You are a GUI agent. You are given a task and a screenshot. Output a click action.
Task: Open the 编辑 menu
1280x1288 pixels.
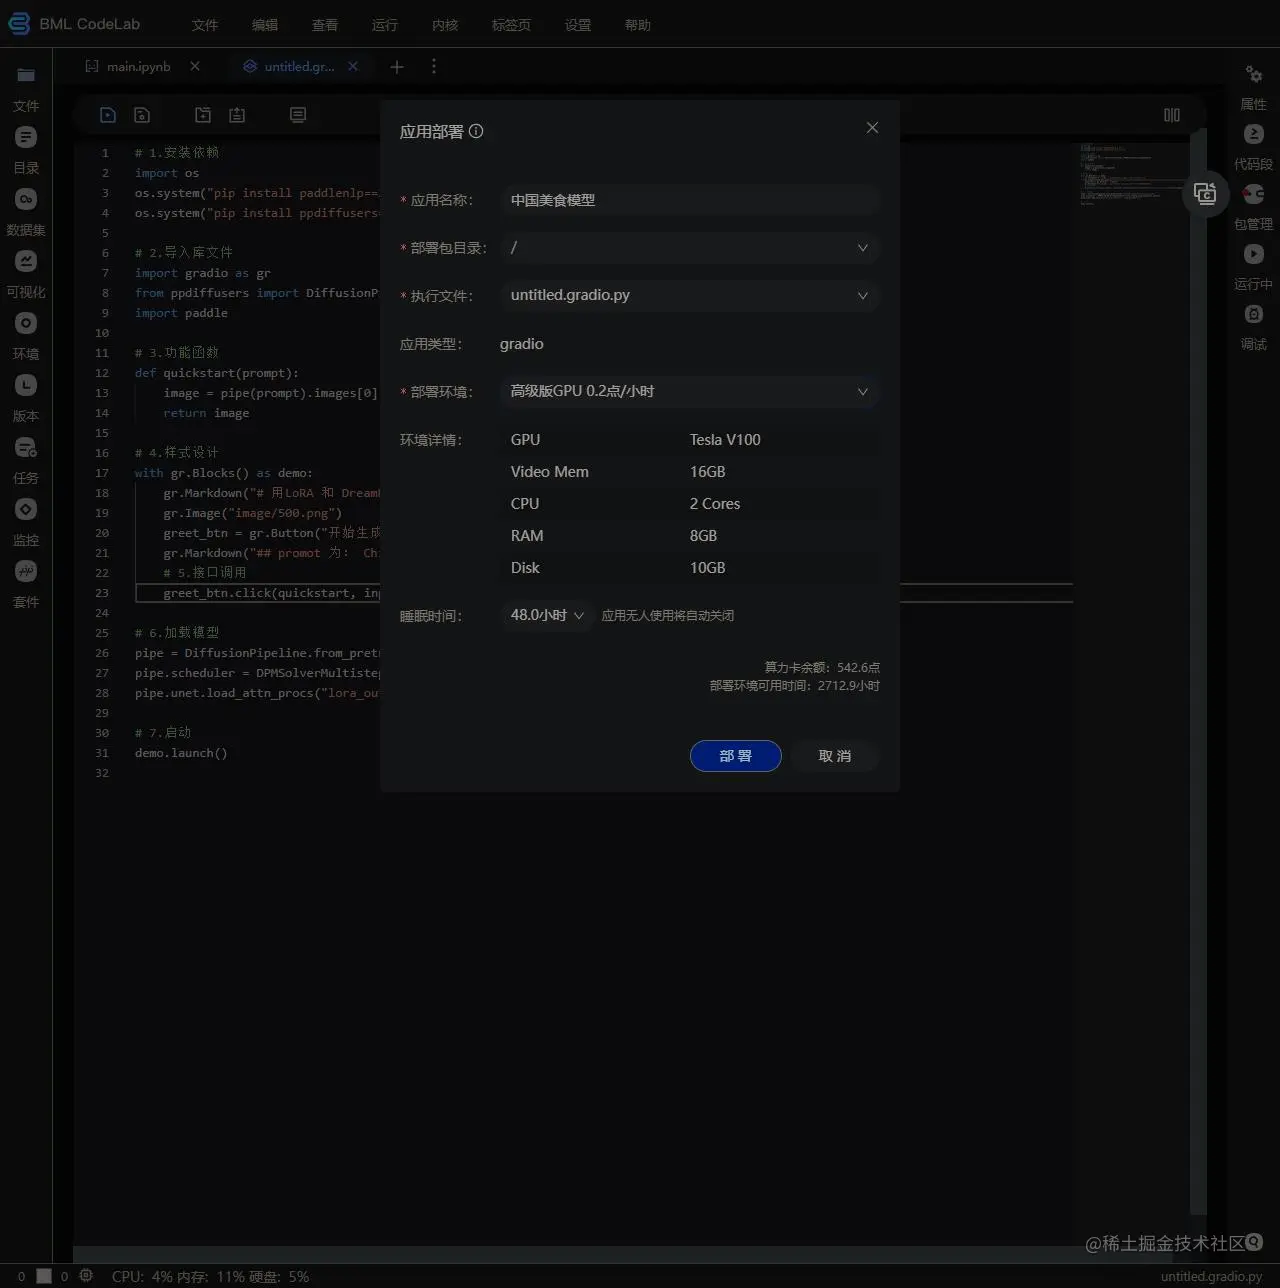click(x=265, y=25)
